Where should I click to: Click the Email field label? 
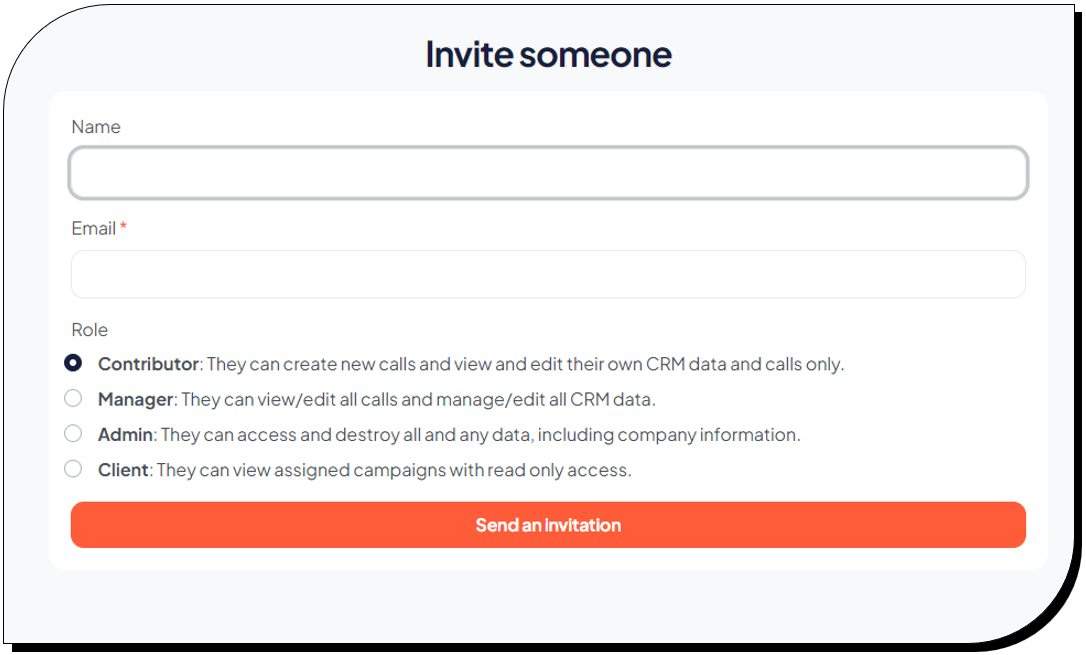(93, 229)
